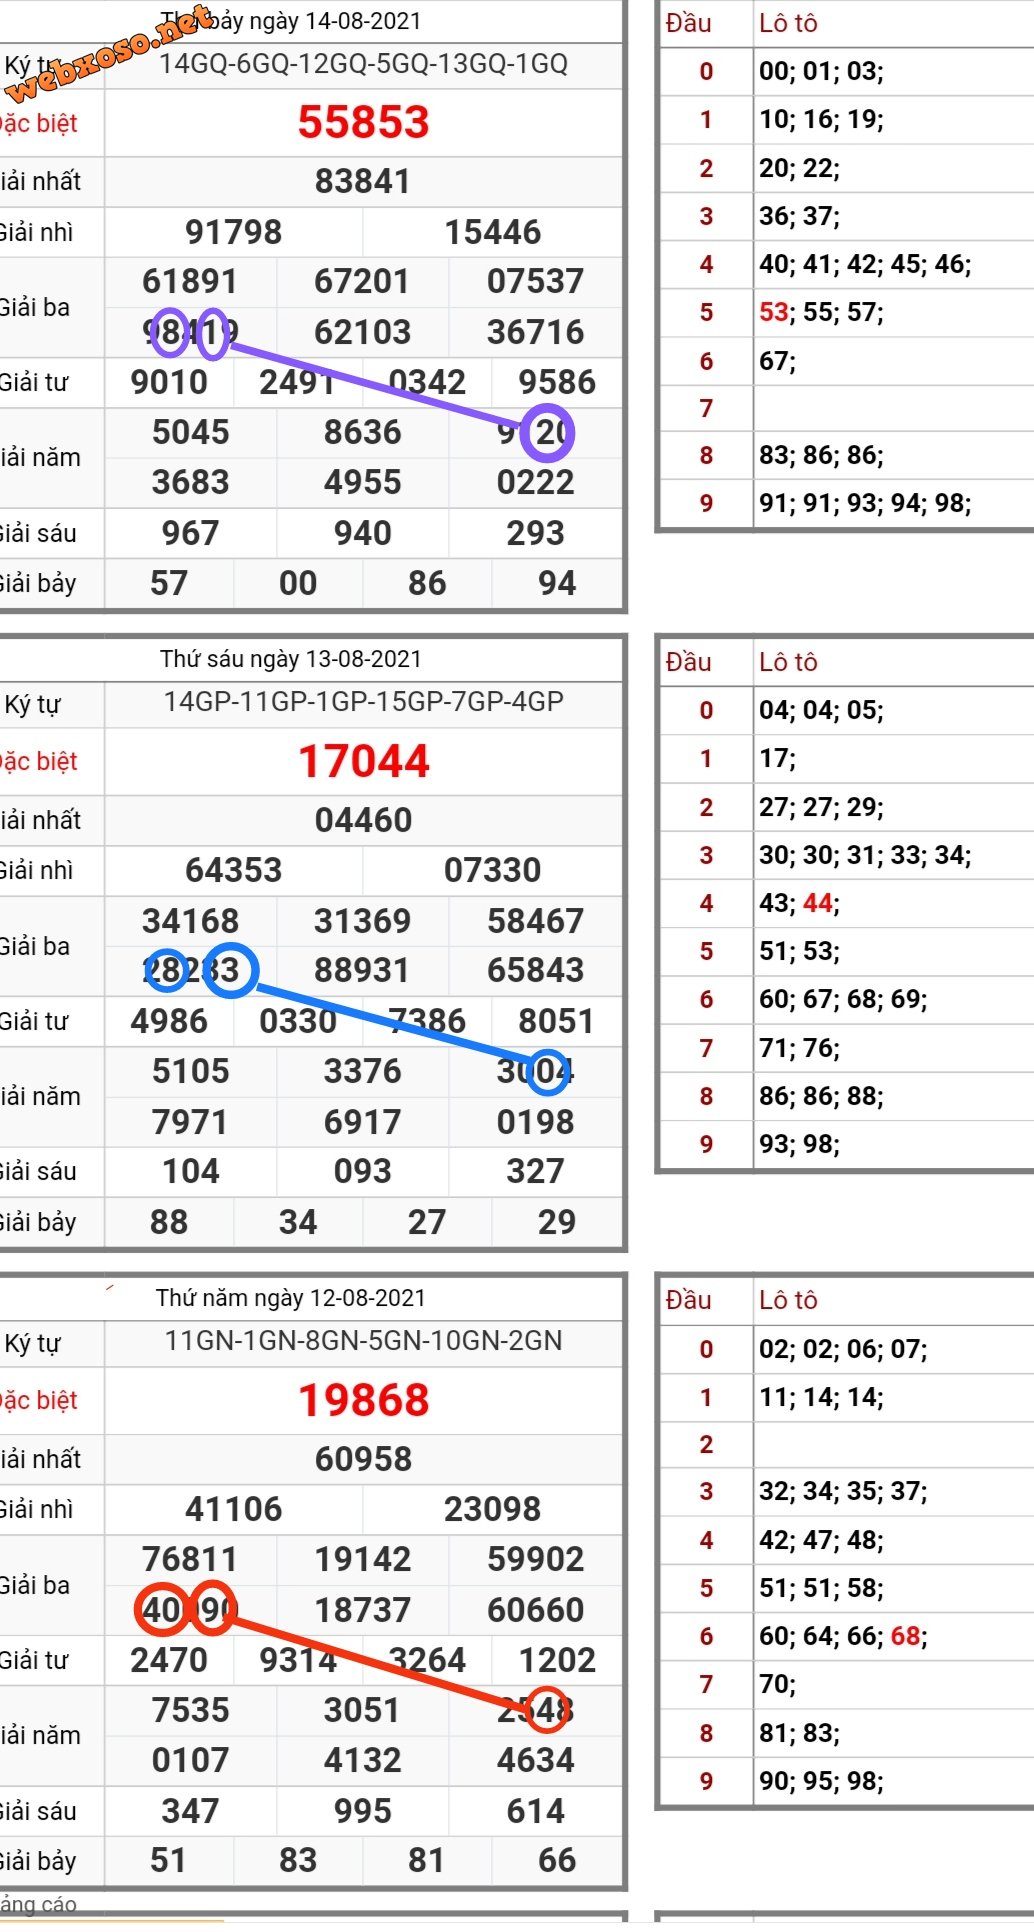The image size is (1034, 1932).
Task: Click the loto row '60; 67; 68; 69;'
Action: (x=843, y=999)
